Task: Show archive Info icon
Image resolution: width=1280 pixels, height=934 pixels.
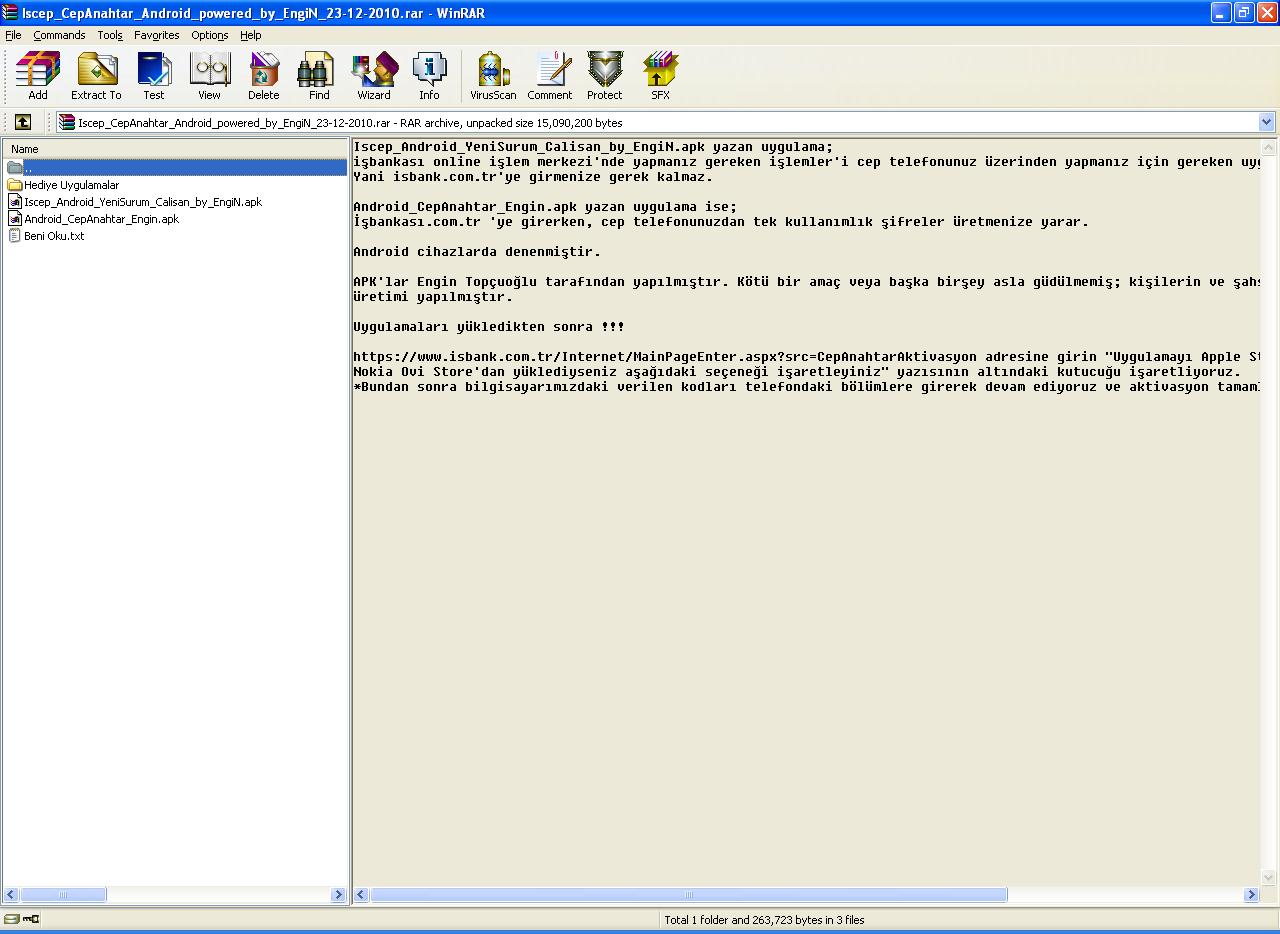Action: (429, 76)
